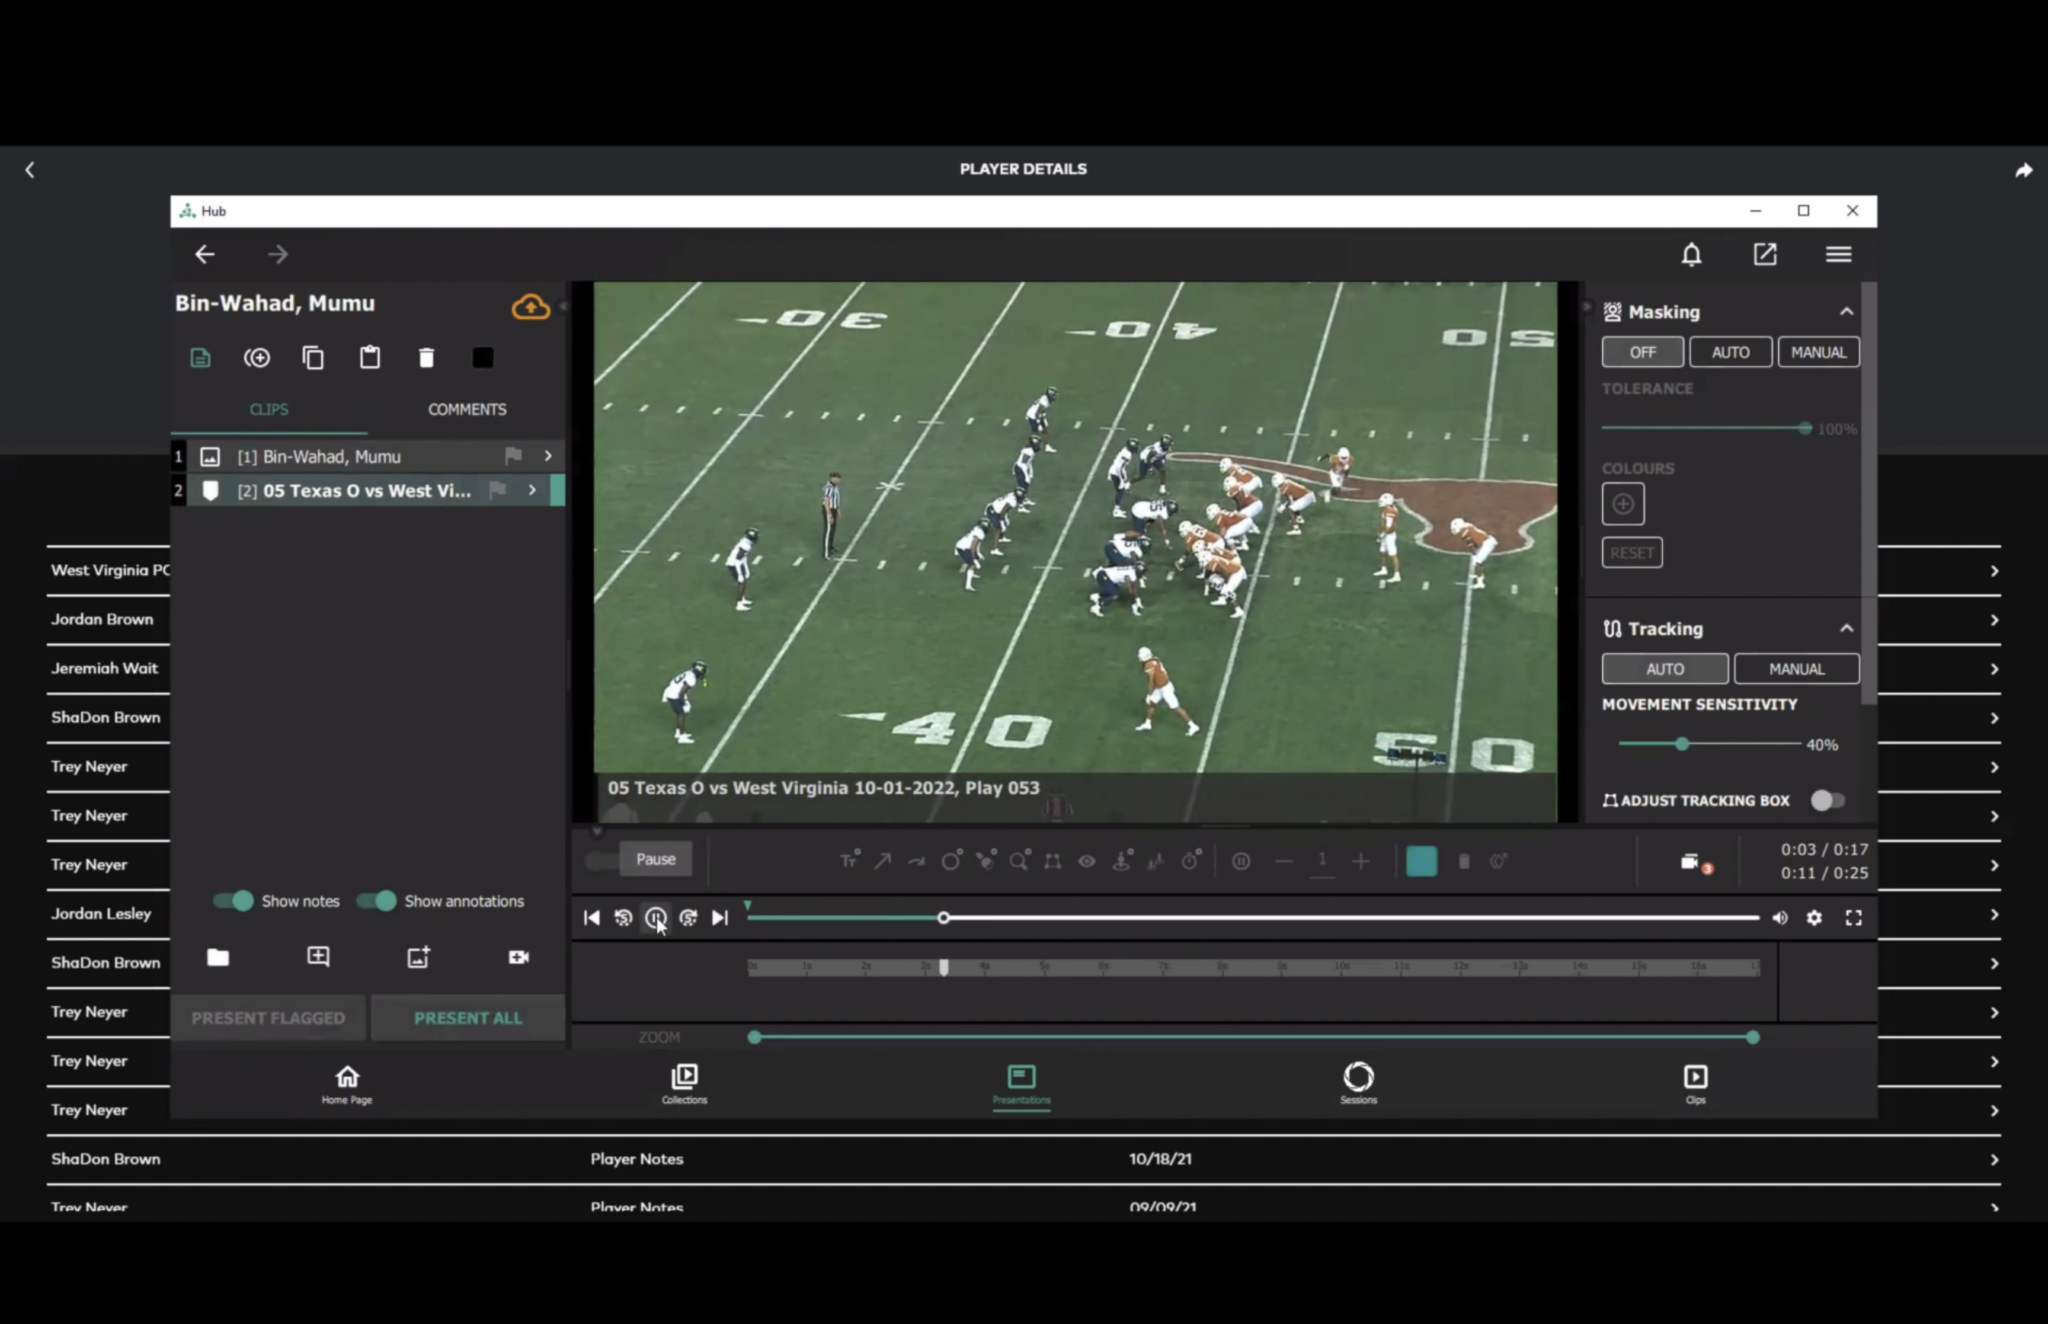This screenshot has width=2048, height=1324.
Task: Switch to the Comments tab
Action: tap(467, 410)
